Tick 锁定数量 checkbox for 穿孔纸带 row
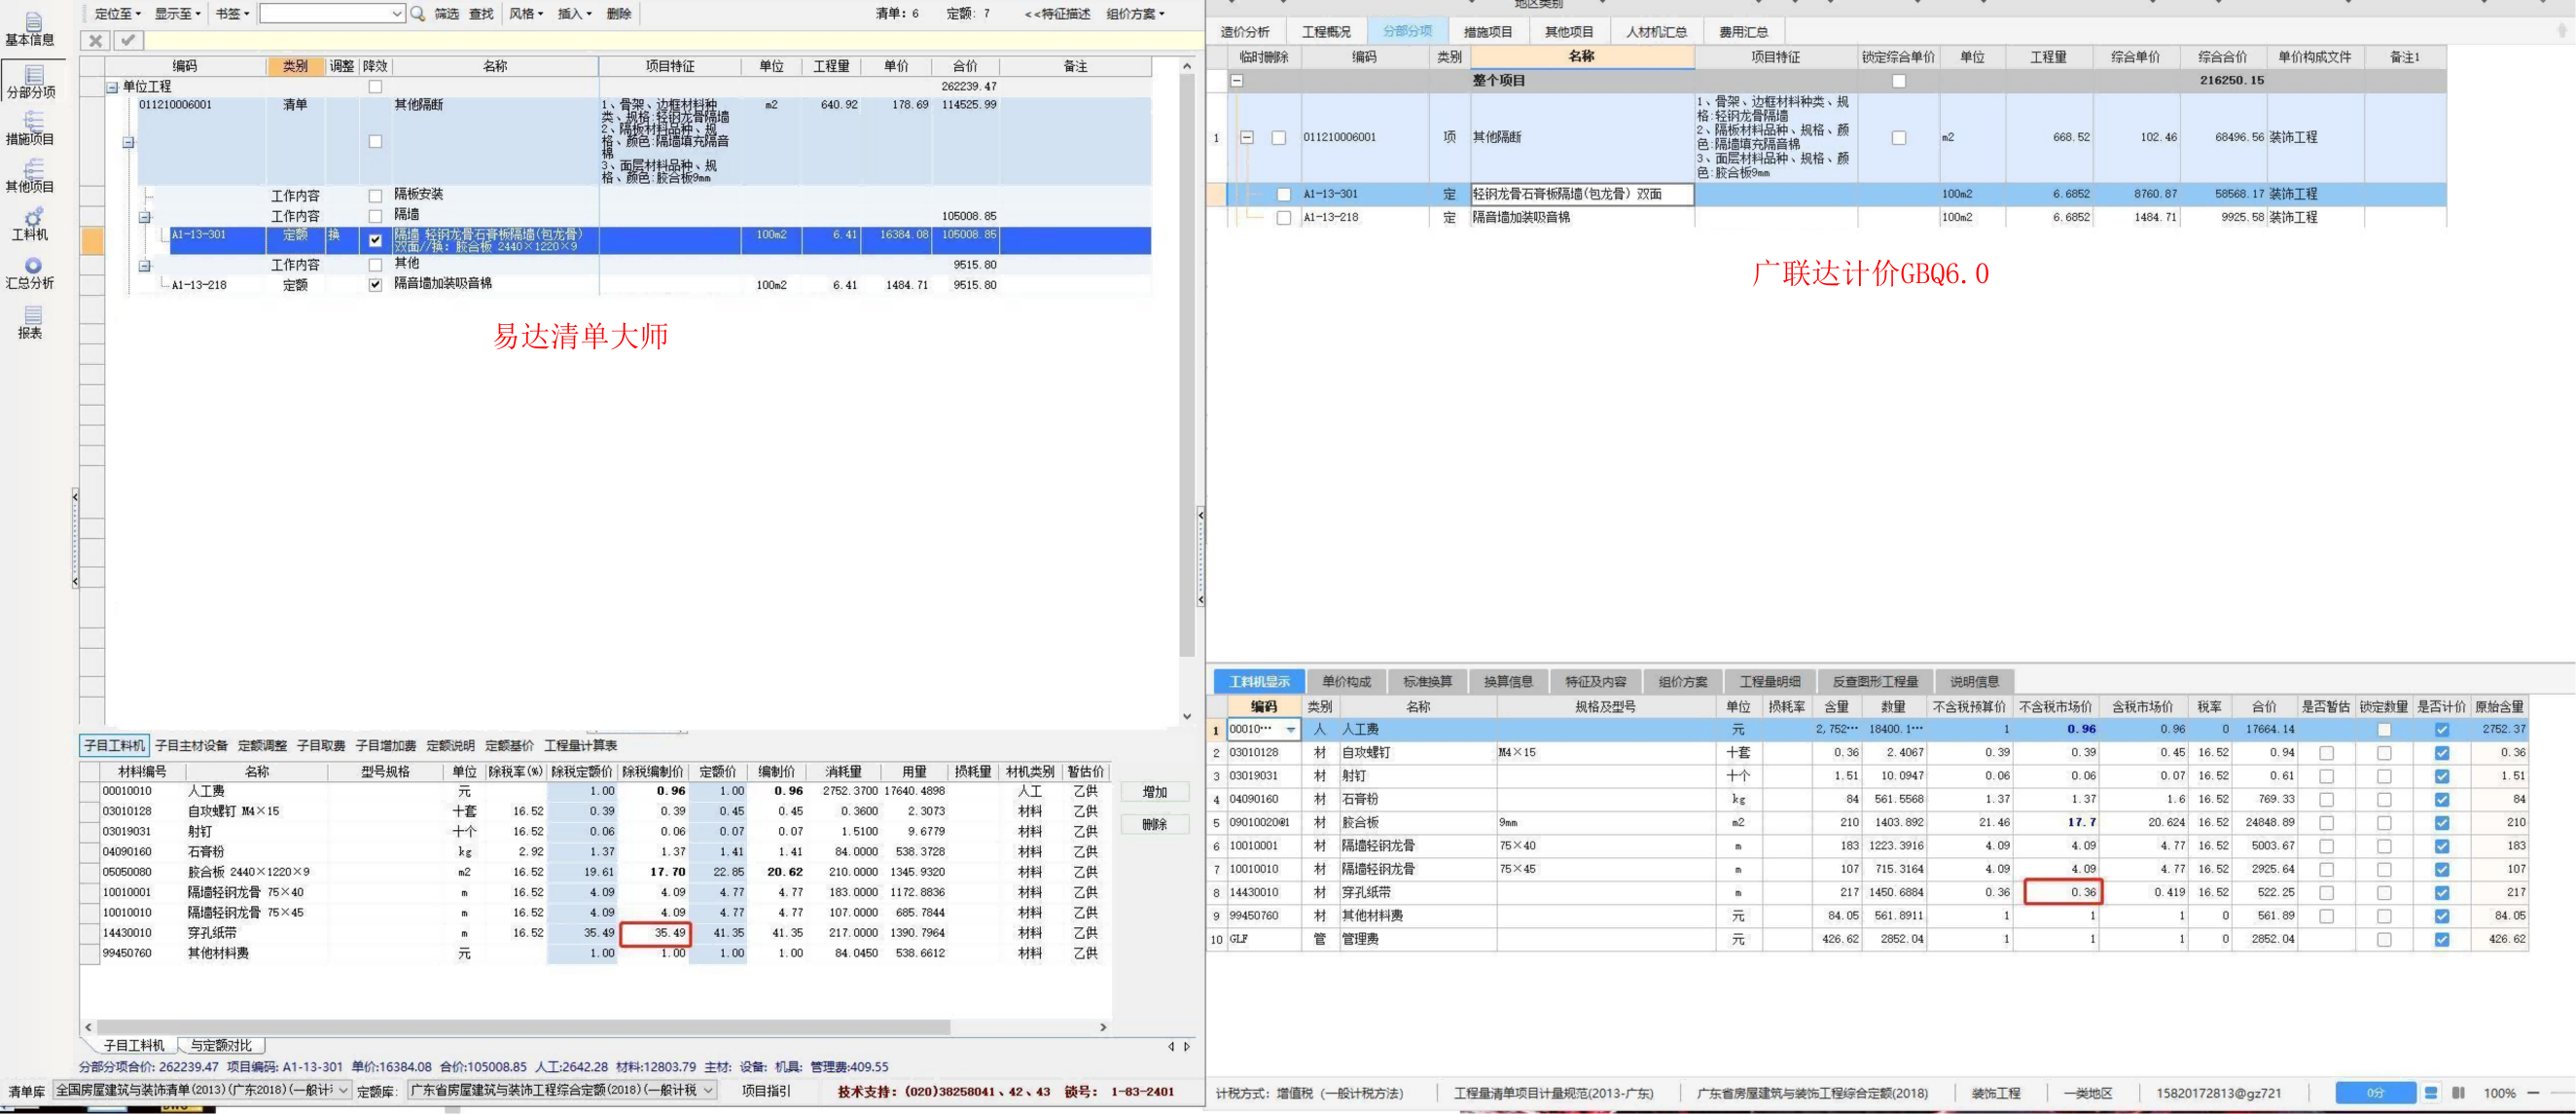The width and height of the screenshot is (2576, 1114). click(x=2384, y=893)
